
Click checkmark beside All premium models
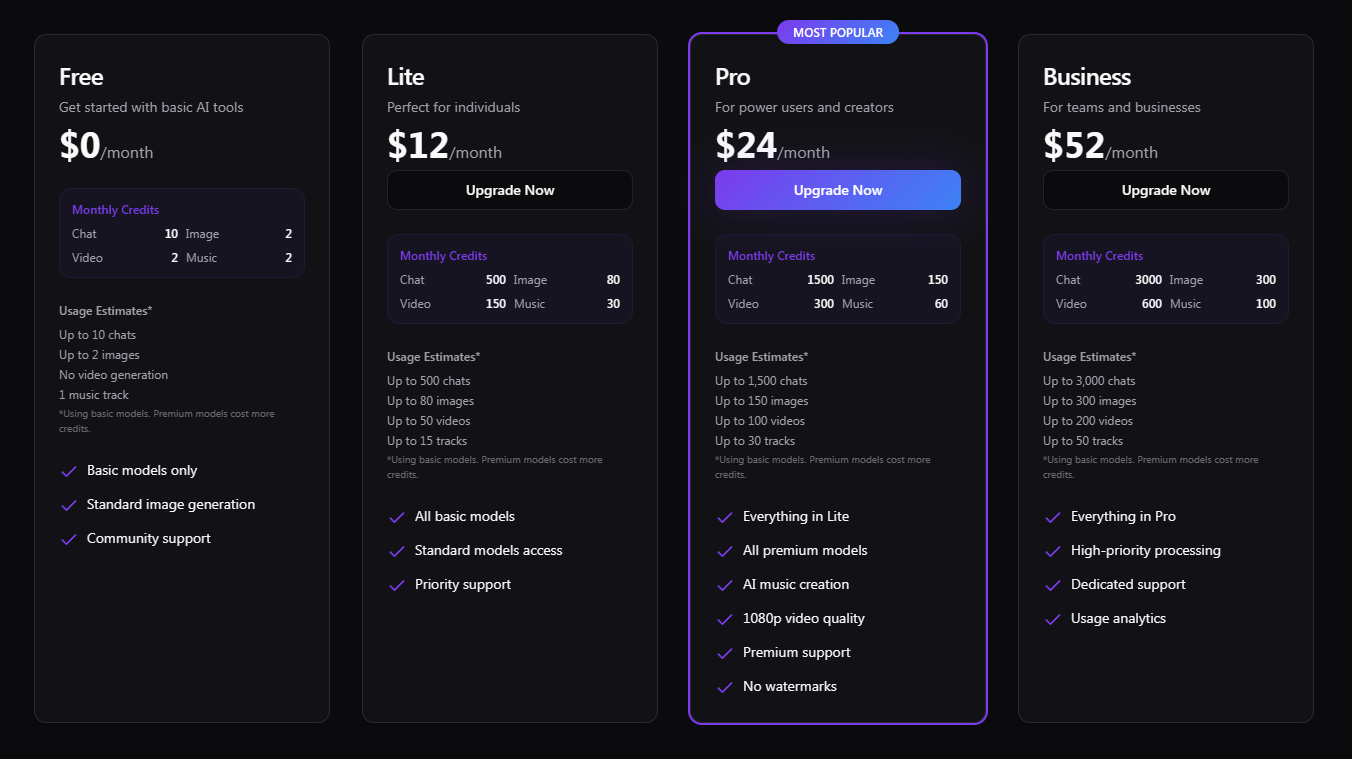pyautogui.click(x=725, y=551)
